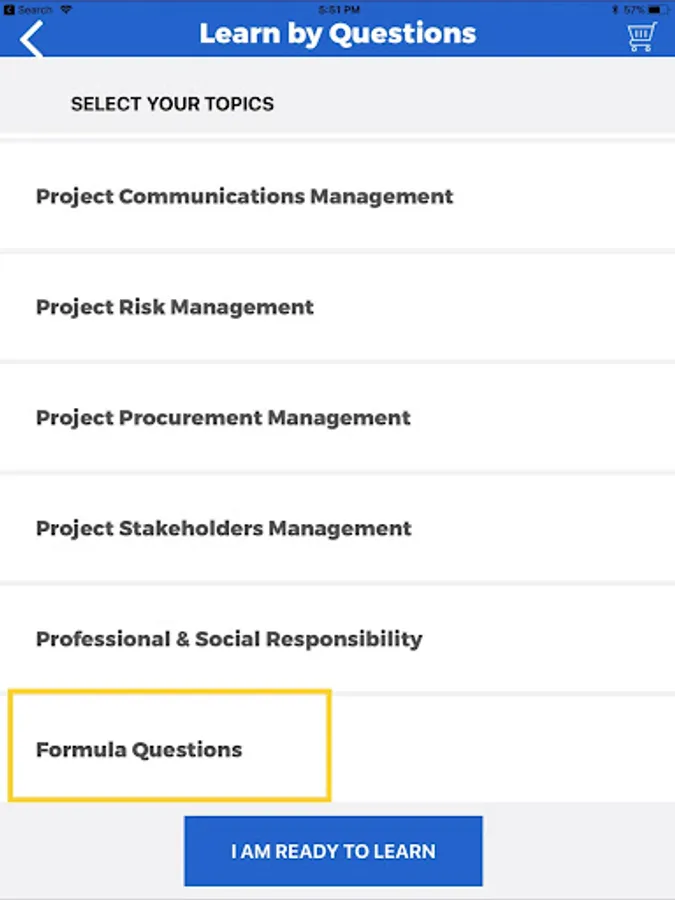Image resolution: width=675 pixels, height=900 pixels.
Task: Tap the Bluetooth status icon
Action: point(614,9)
